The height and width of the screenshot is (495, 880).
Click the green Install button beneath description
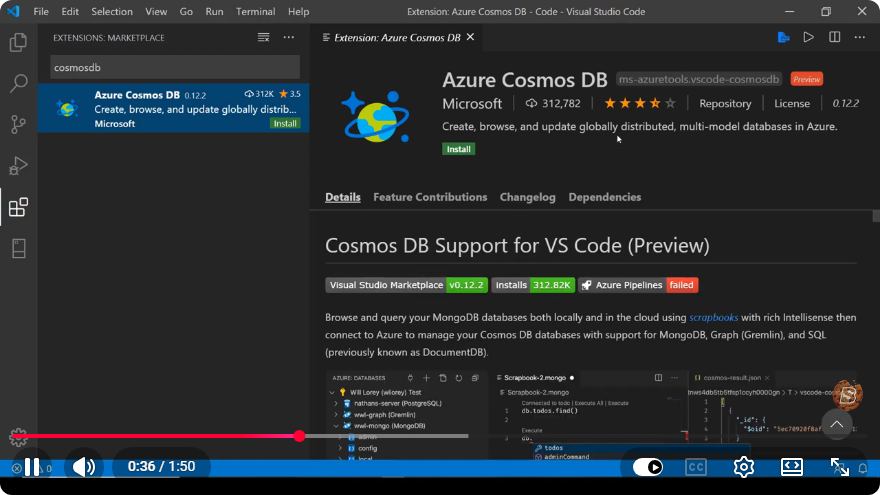[x=459, y=149]
